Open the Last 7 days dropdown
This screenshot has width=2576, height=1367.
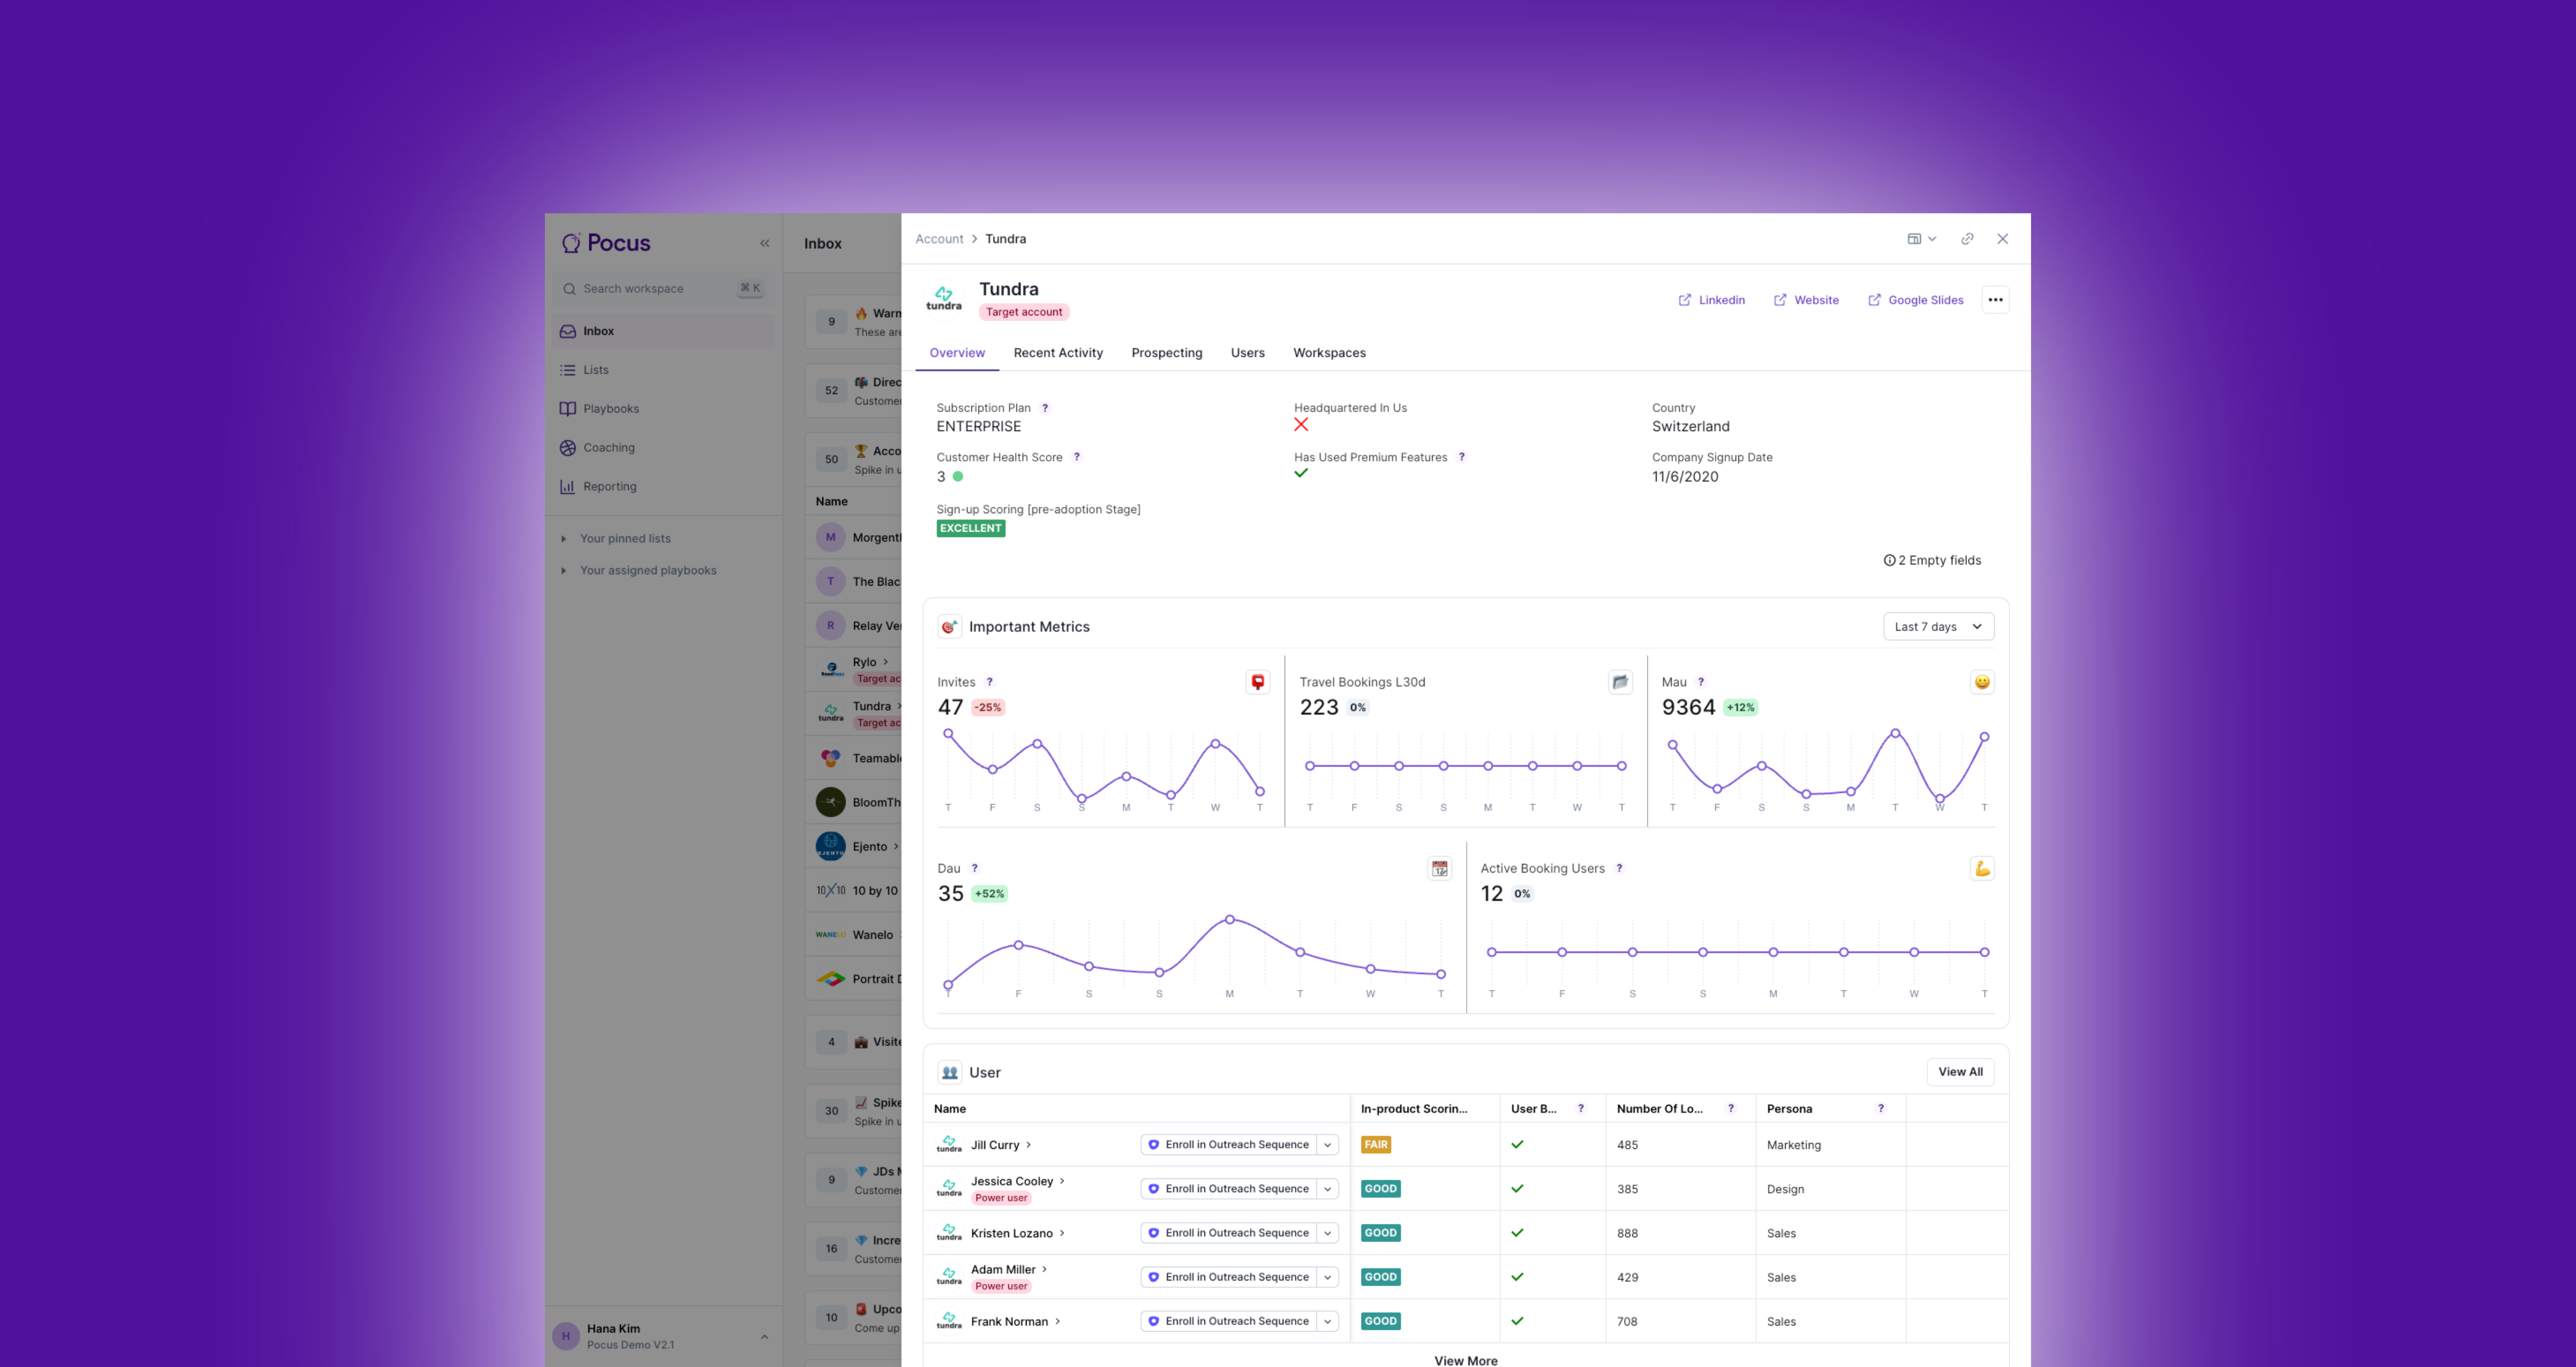click(1937, 627)
